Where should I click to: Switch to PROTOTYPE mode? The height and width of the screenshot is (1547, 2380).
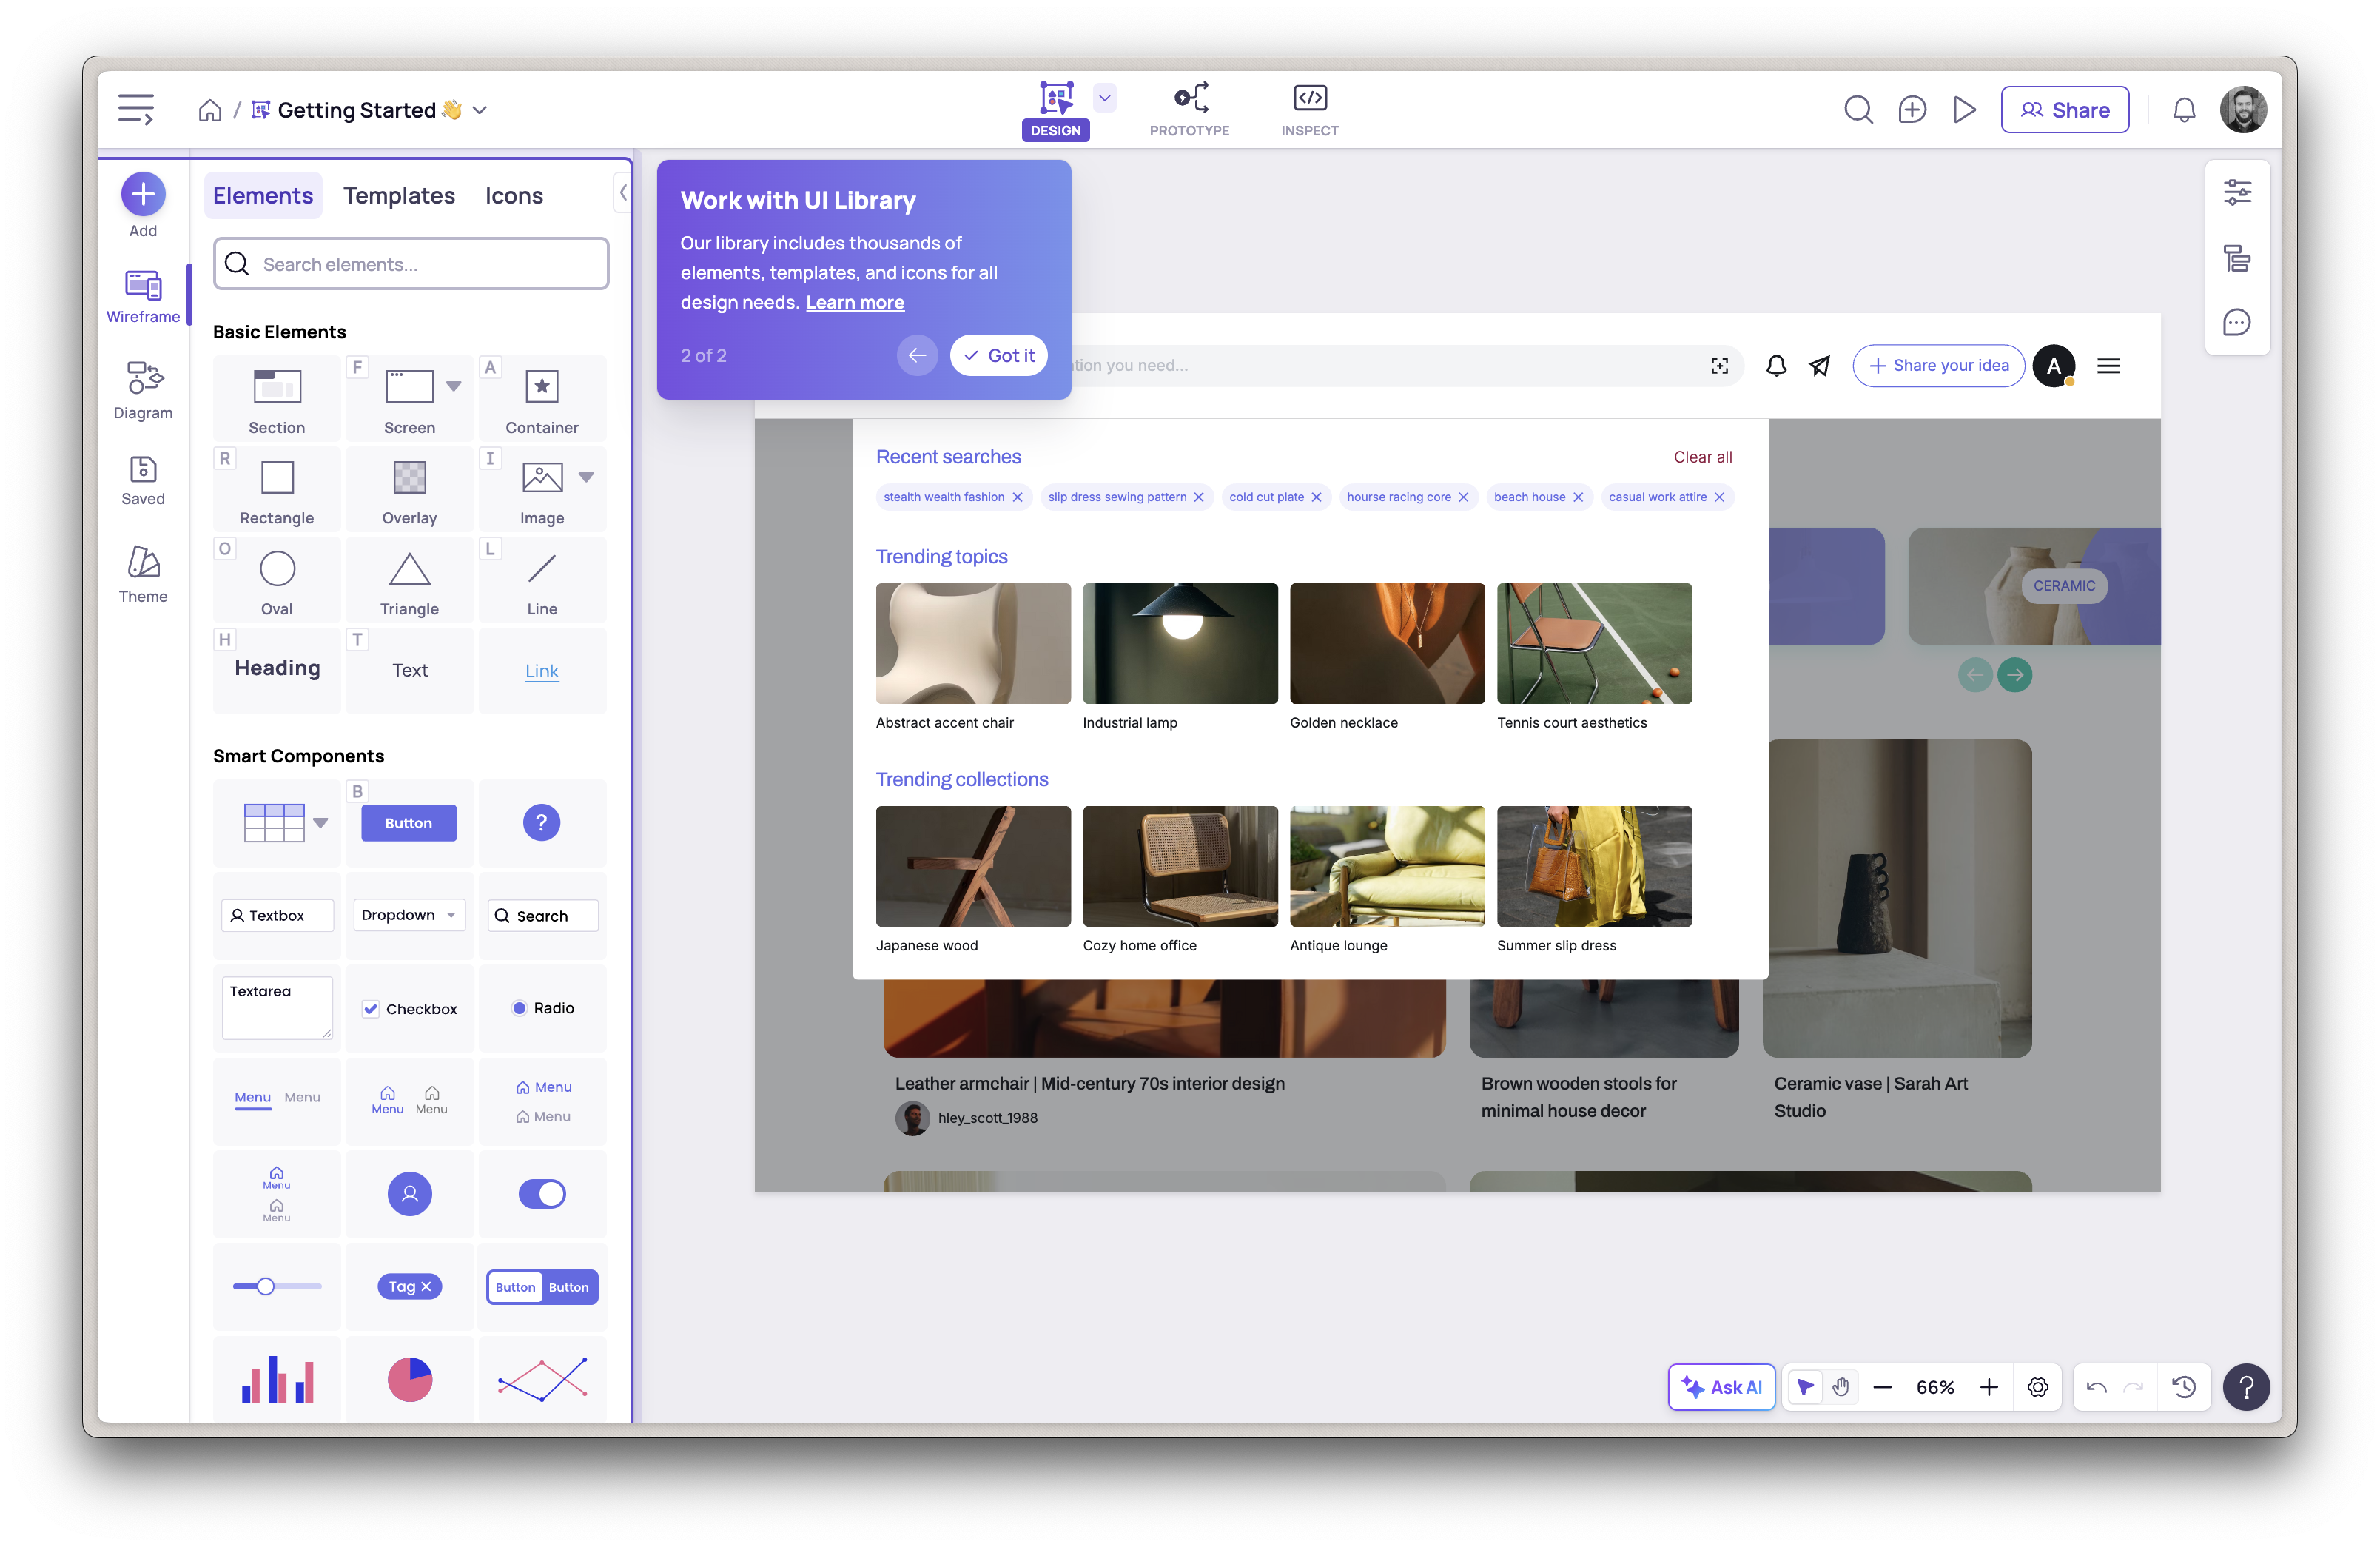tap(1189, 110)
